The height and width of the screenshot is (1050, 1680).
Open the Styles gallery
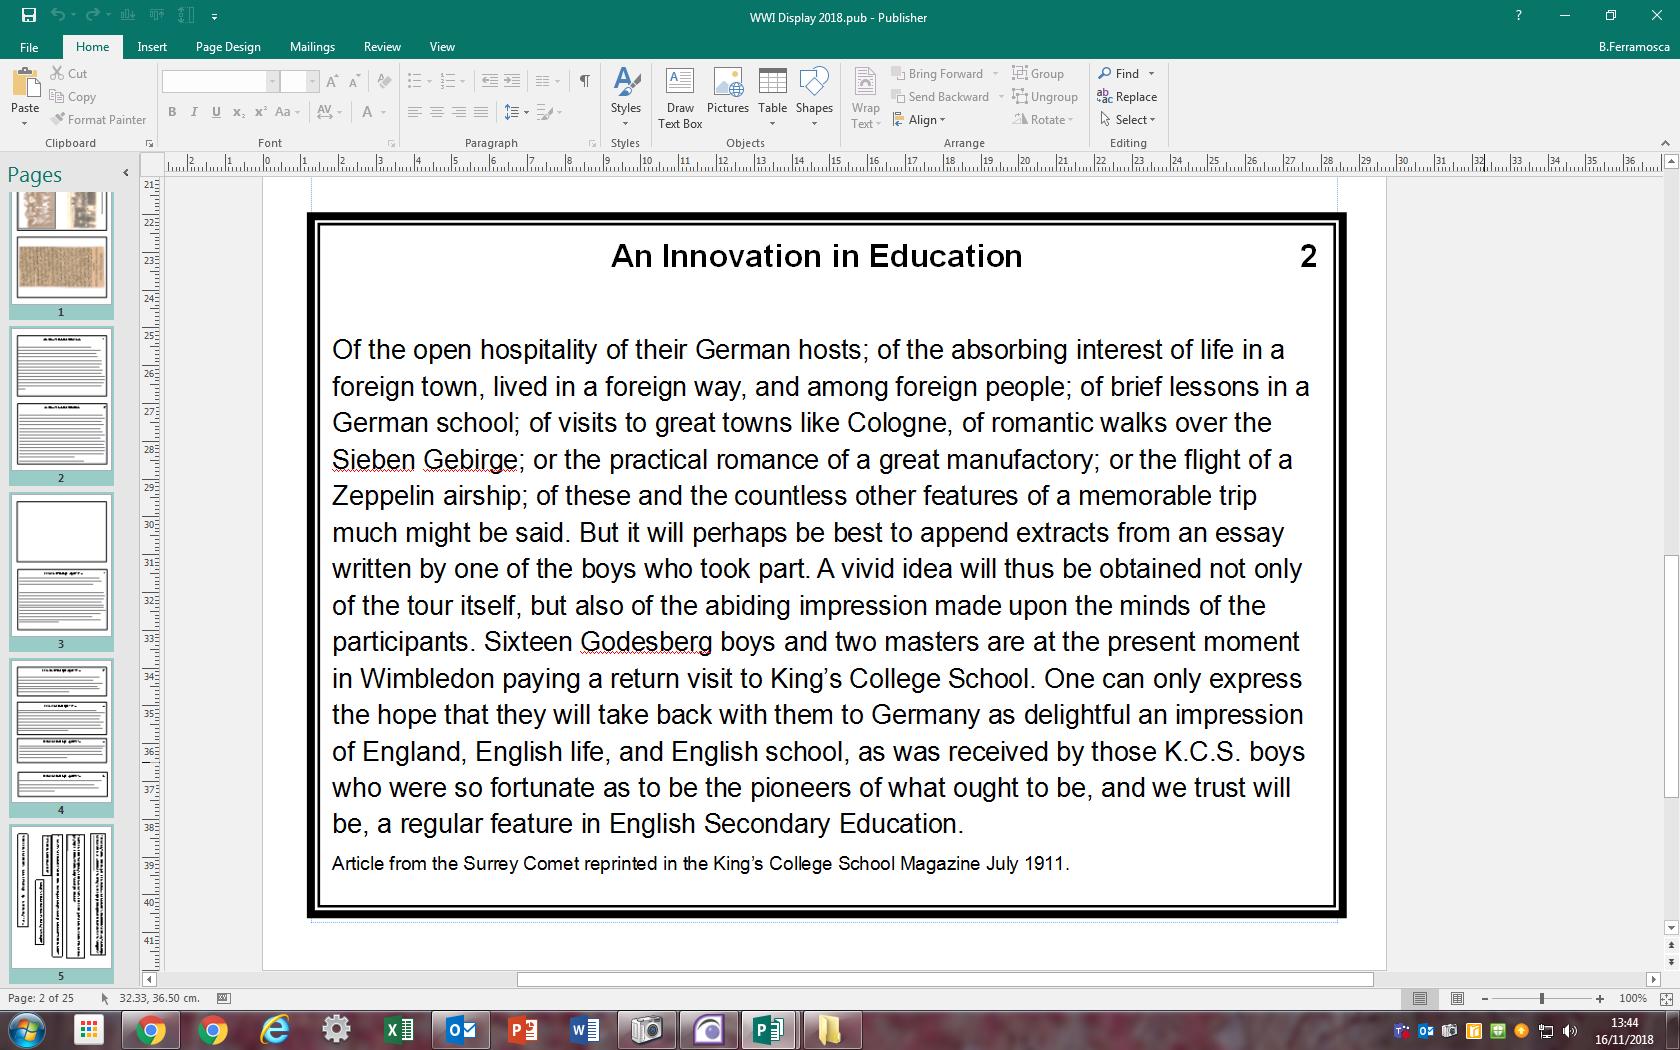[x=626, y=97]
